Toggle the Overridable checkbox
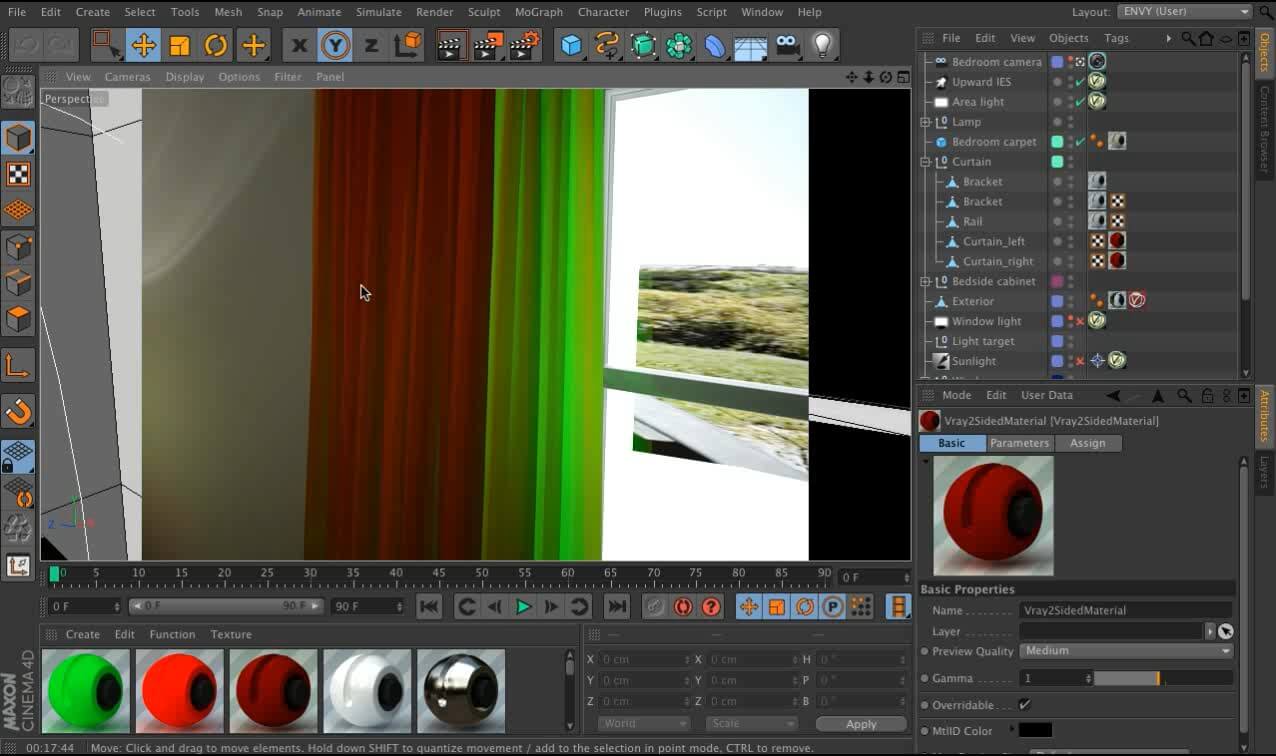1276x756 pixels. [1024, 705]
